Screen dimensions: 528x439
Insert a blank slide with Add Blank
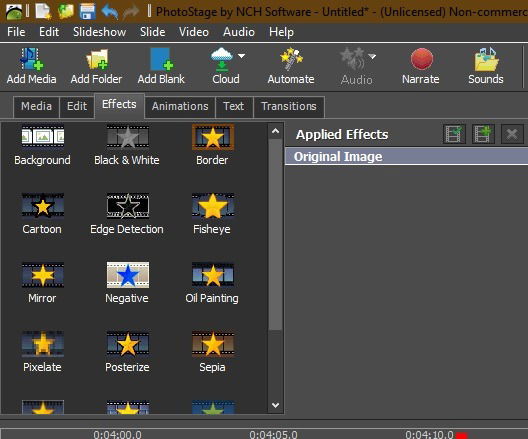click(x=161, y=66)
